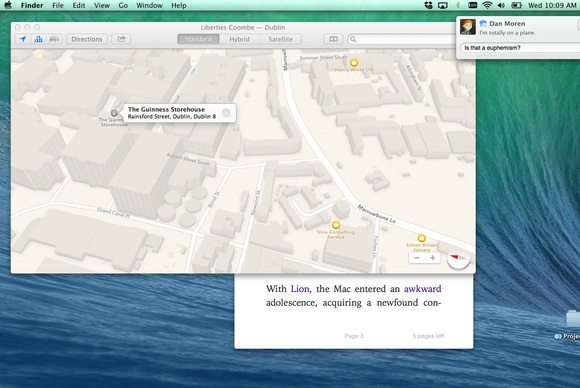The image size is (580, 388).
Task: Toggle the 3D buildings view icon
Action: point(38,39)
